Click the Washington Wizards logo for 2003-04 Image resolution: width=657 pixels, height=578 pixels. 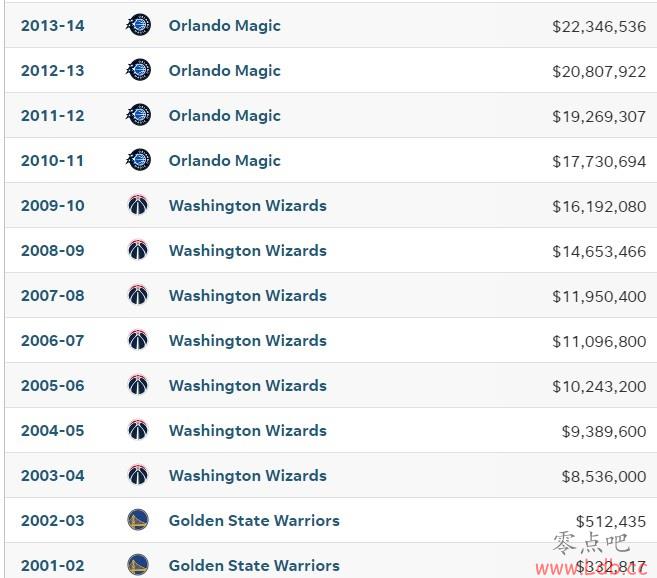(x=138, y=475)
